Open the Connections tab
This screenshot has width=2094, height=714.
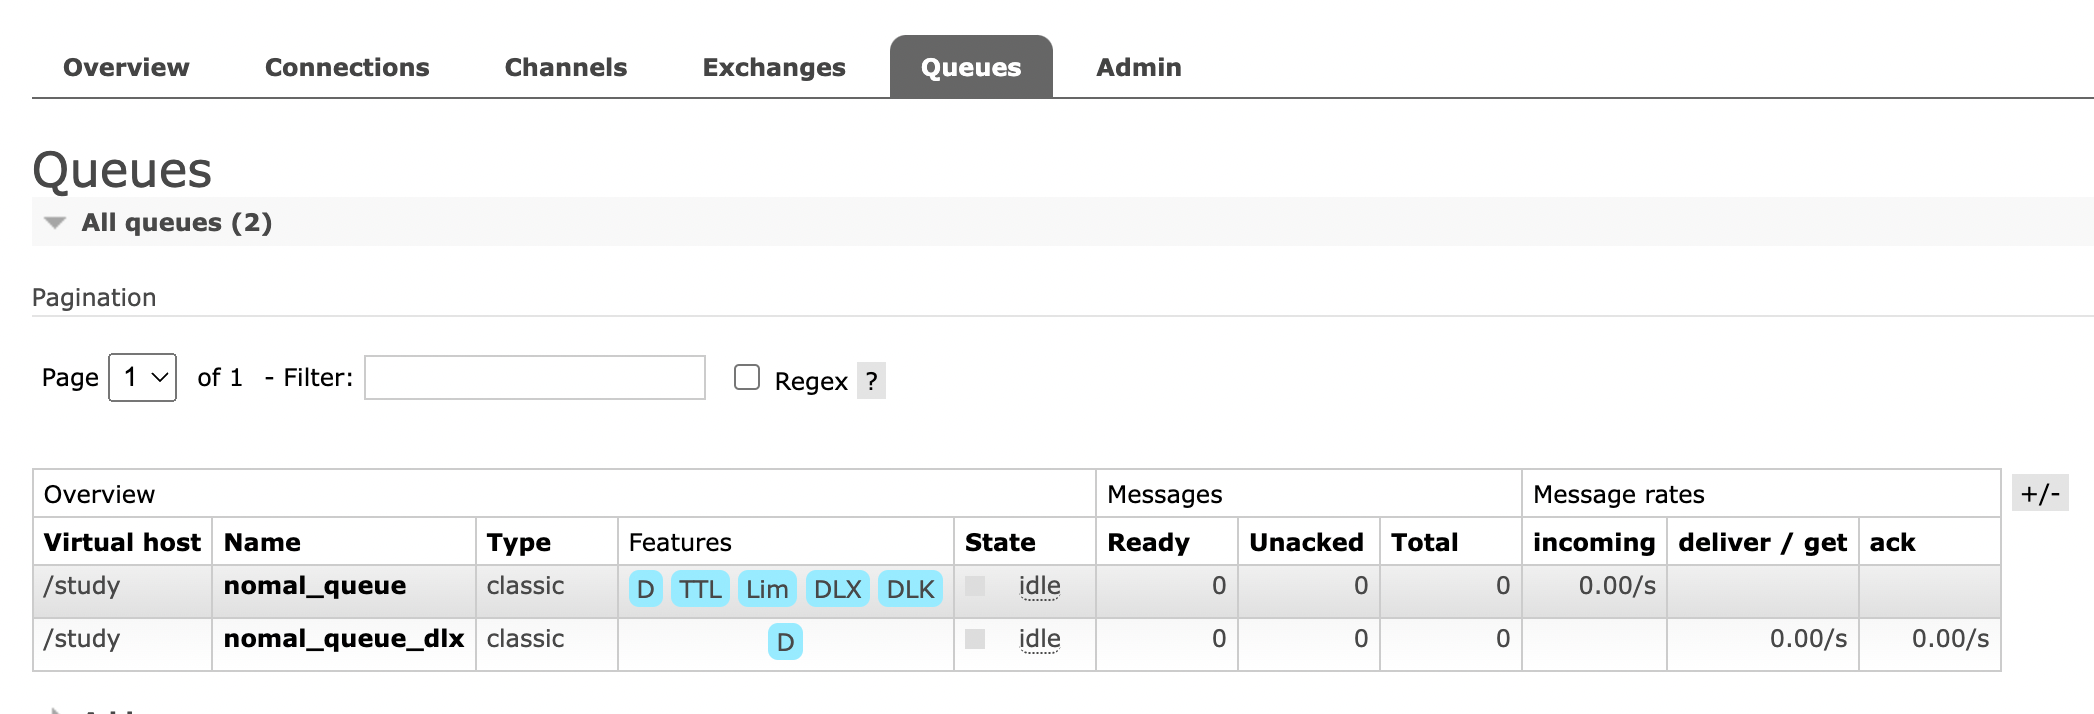pos(347,67)
